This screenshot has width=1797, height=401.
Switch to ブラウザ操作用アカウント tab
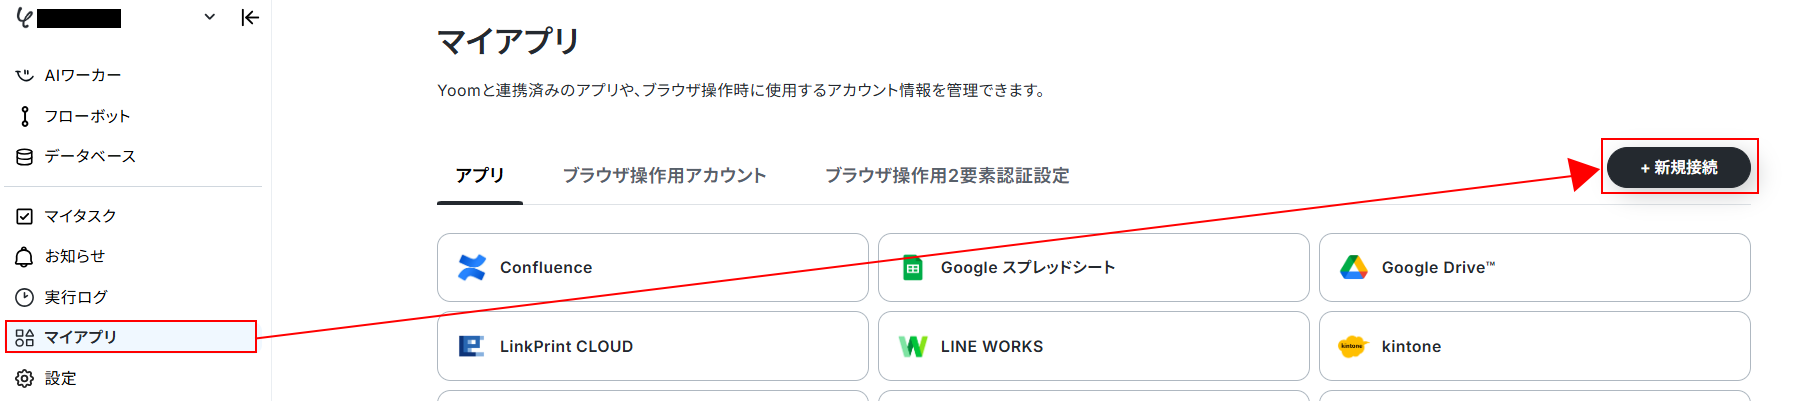(x=664, y=175)
